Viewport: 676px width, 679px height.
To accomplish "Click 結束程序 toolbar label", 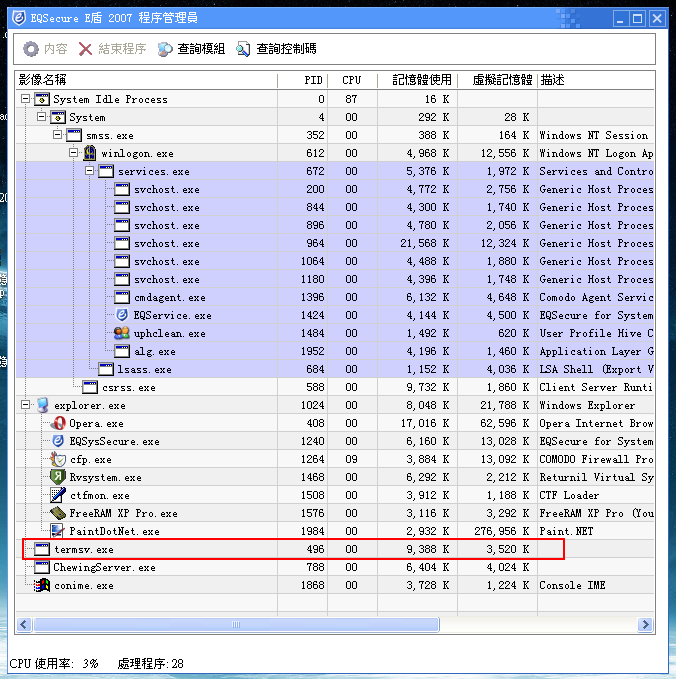I will click(122, 49).
